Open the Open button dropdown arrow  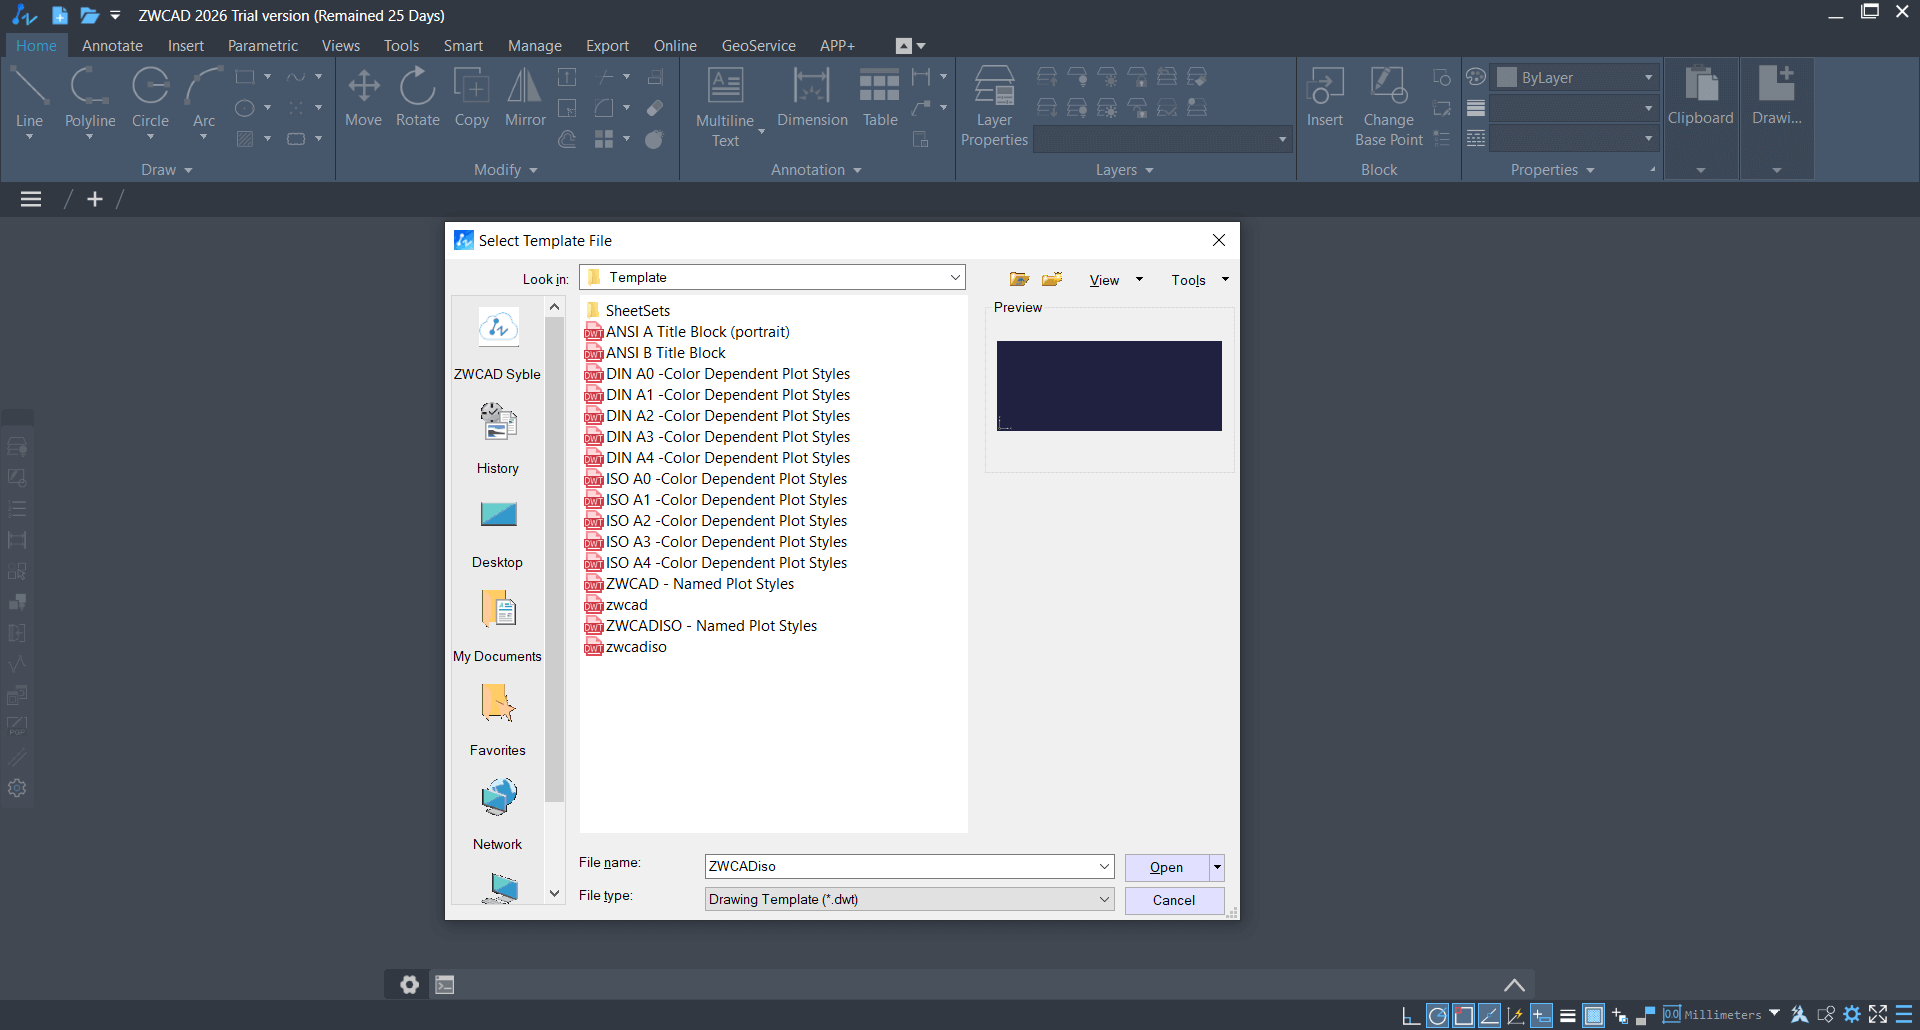(1217, 867)
